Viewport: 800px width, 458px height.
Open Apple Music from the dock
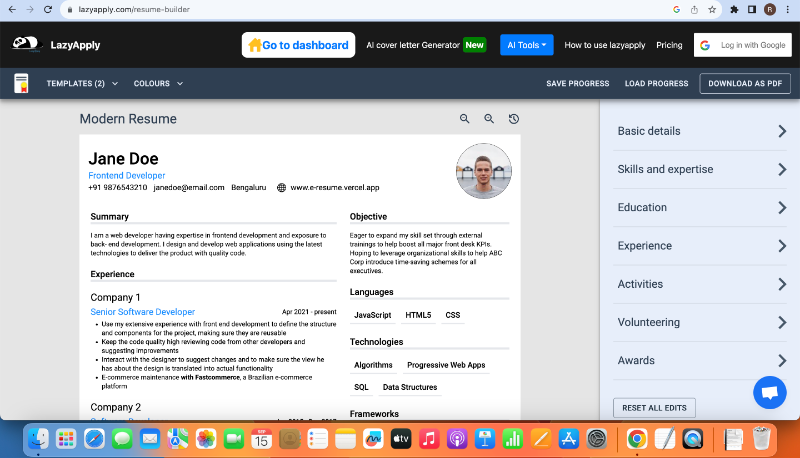coord(429,439)
